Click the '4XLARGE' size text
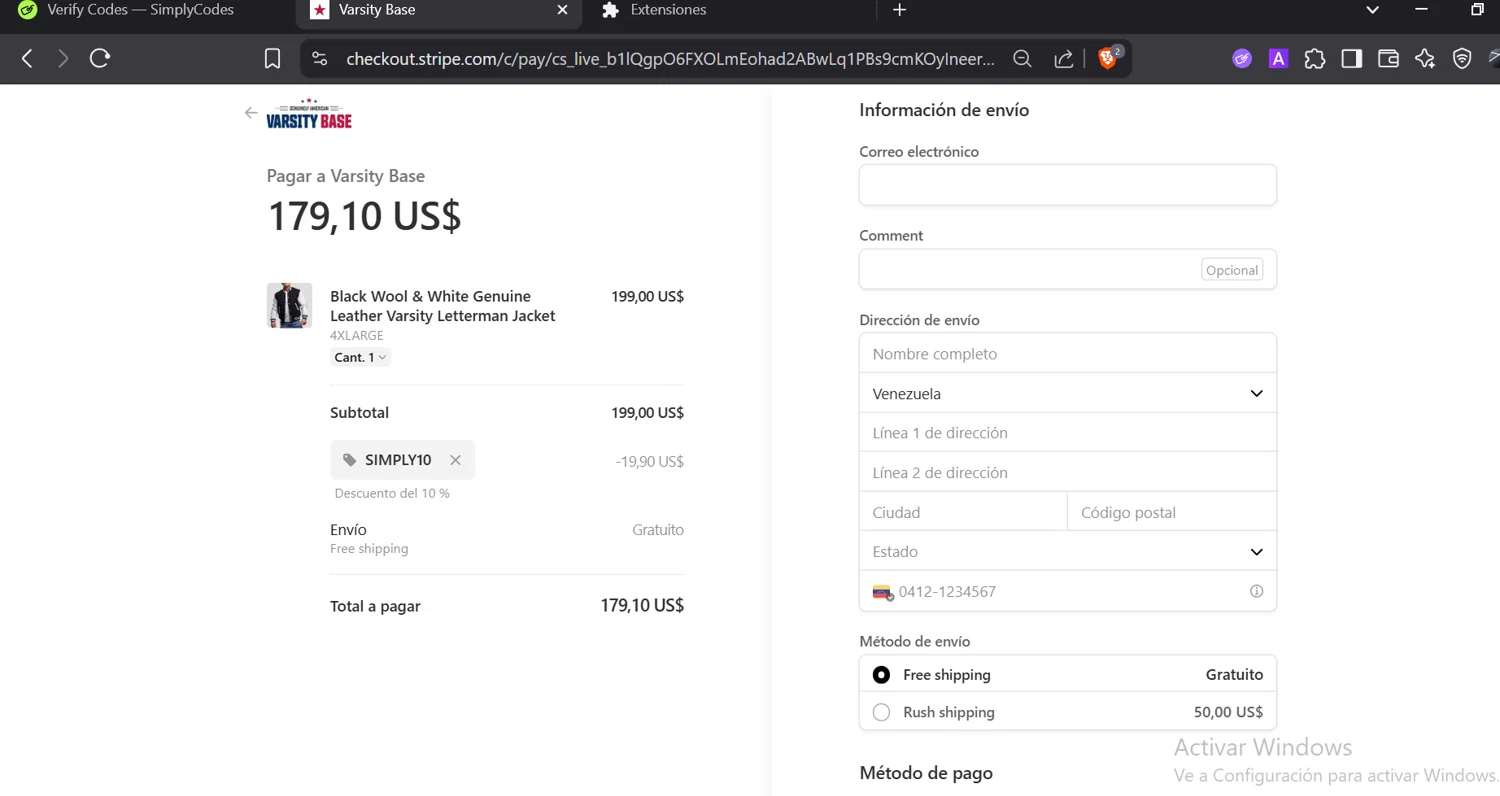1500x796 pixels. tap(357, 336)
